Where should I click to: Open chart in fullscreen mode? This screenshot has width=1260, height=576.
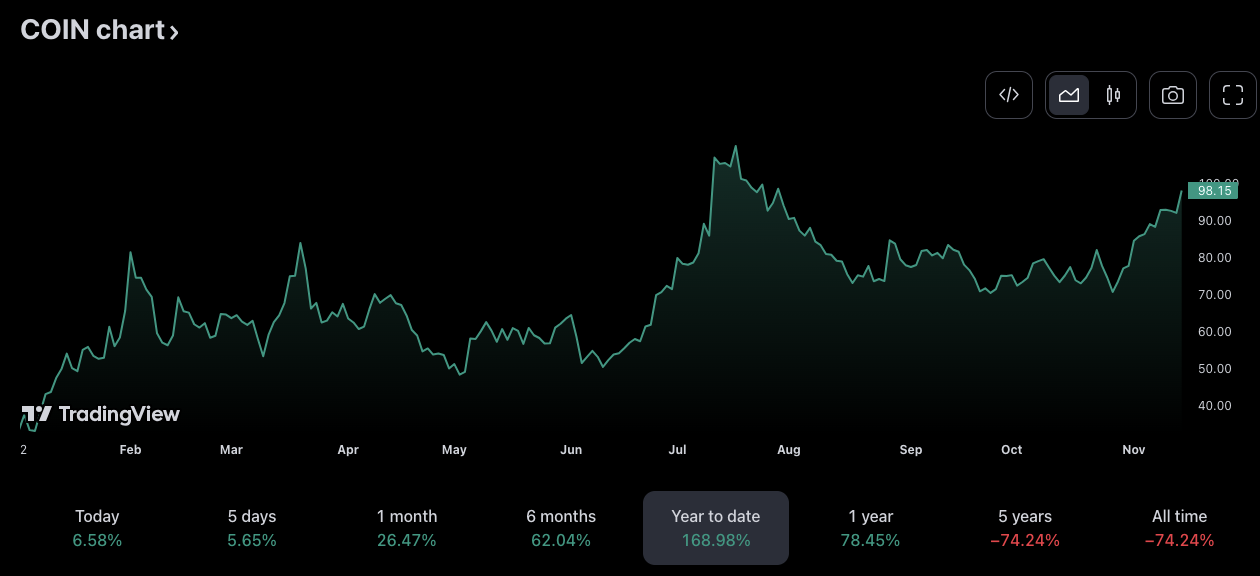[x=1233, y=95]
